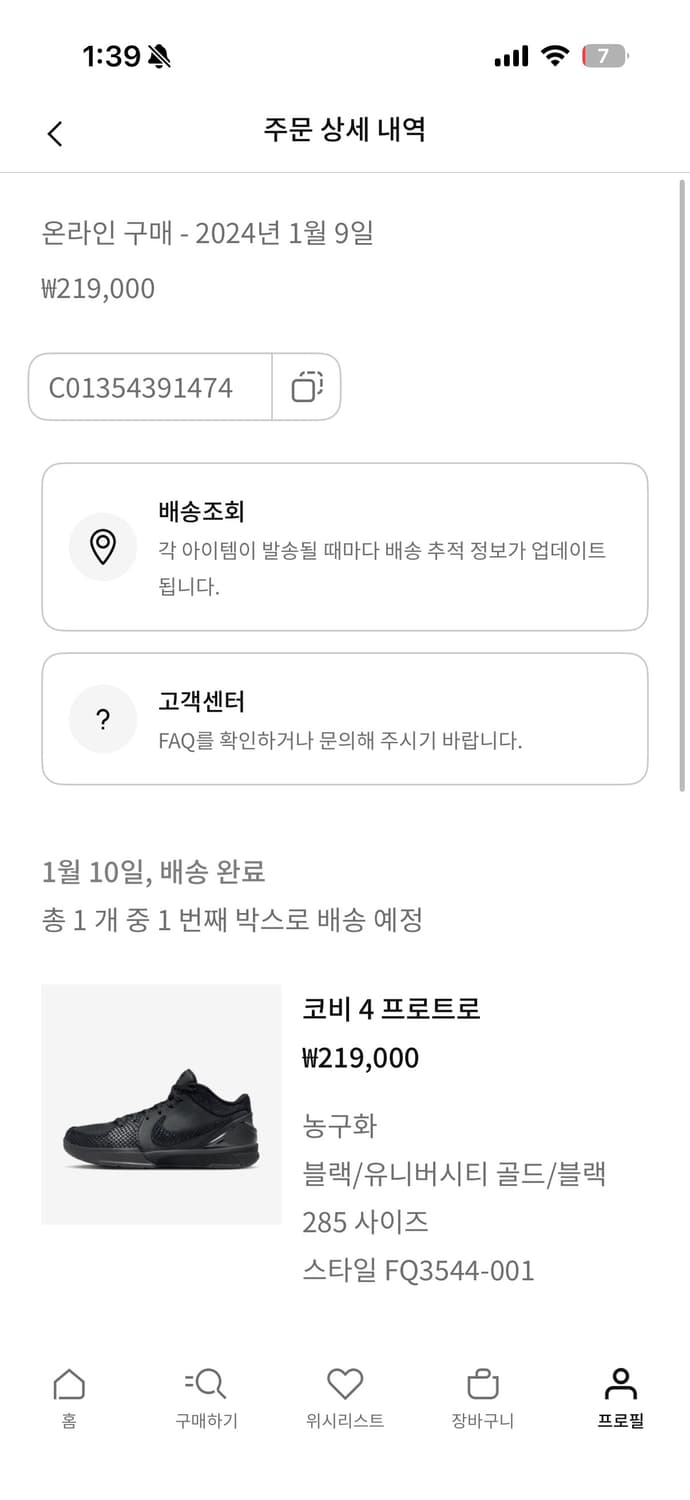
Task: Tap the 장바구니 shopping bag icon
Action: [482, 1383]
